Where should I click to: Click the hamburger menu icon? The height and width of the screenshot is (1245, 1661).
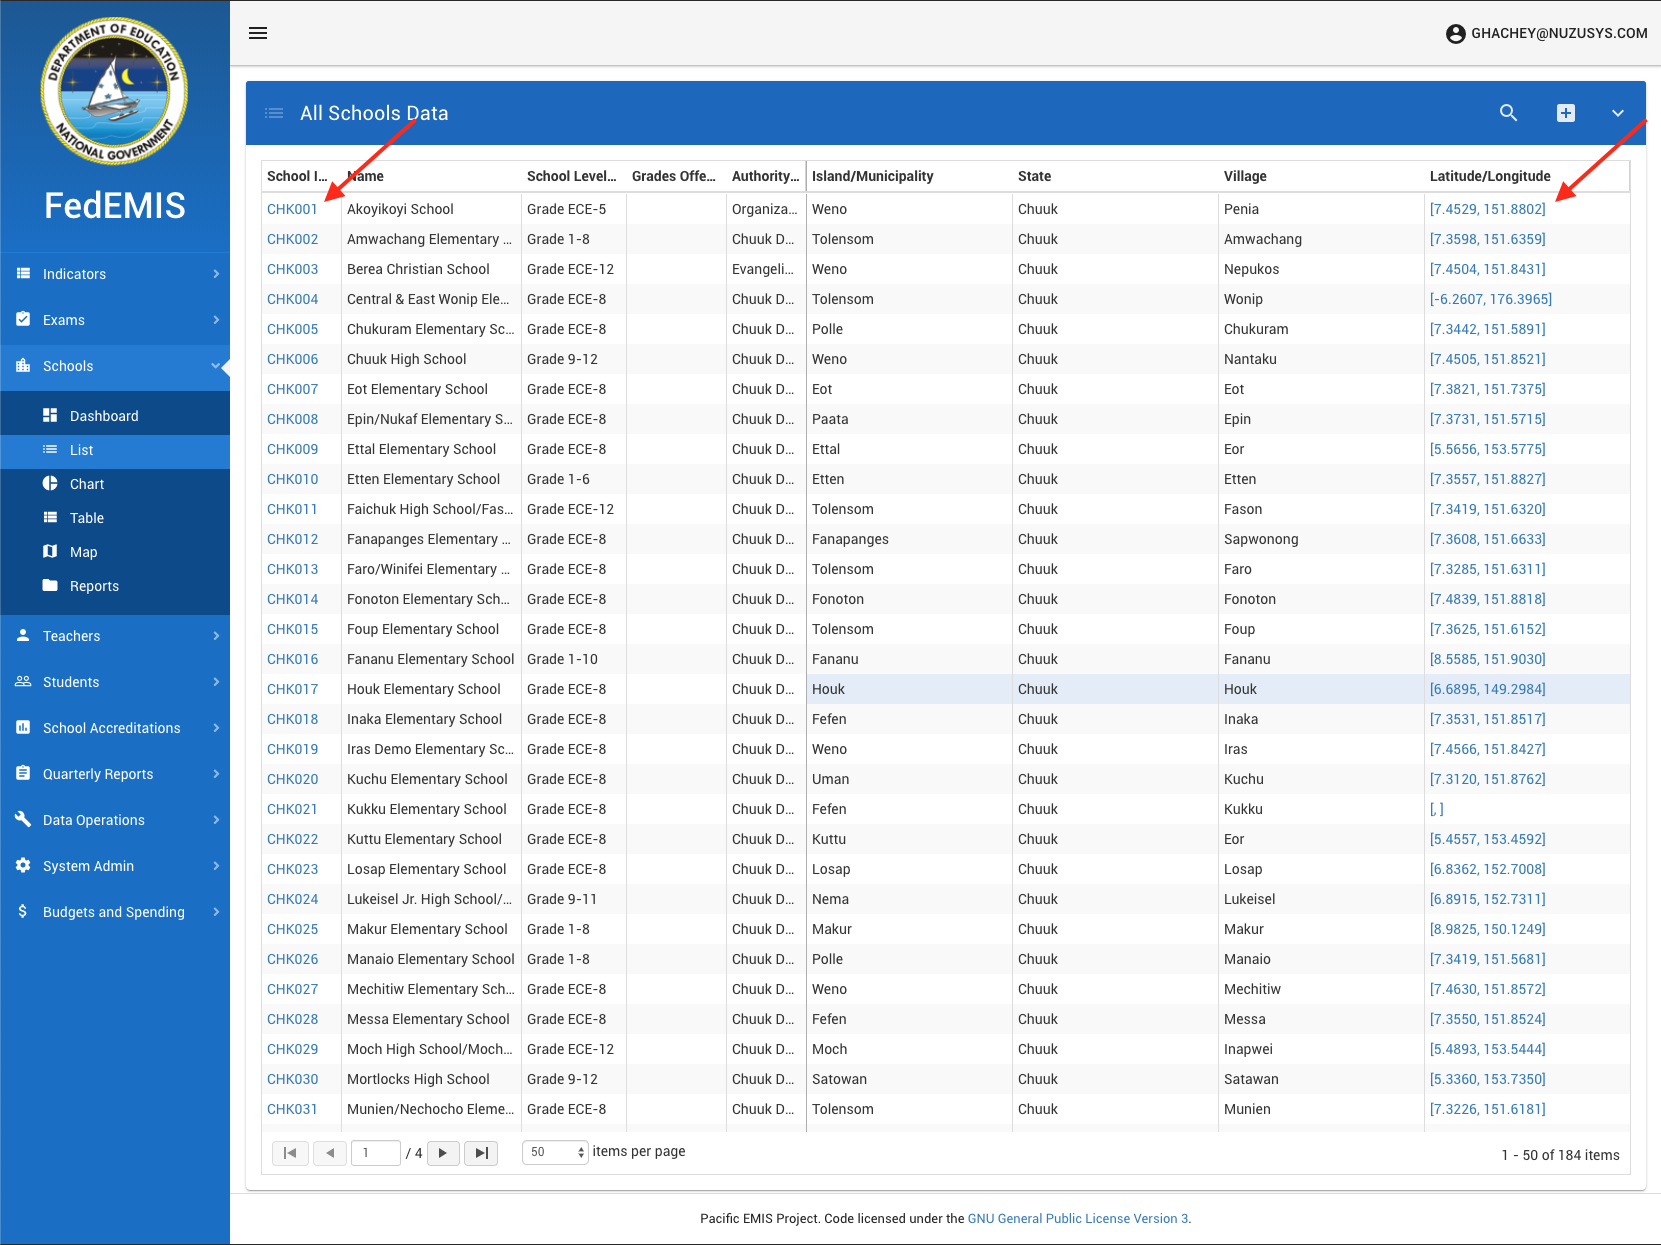click(258, 33)
